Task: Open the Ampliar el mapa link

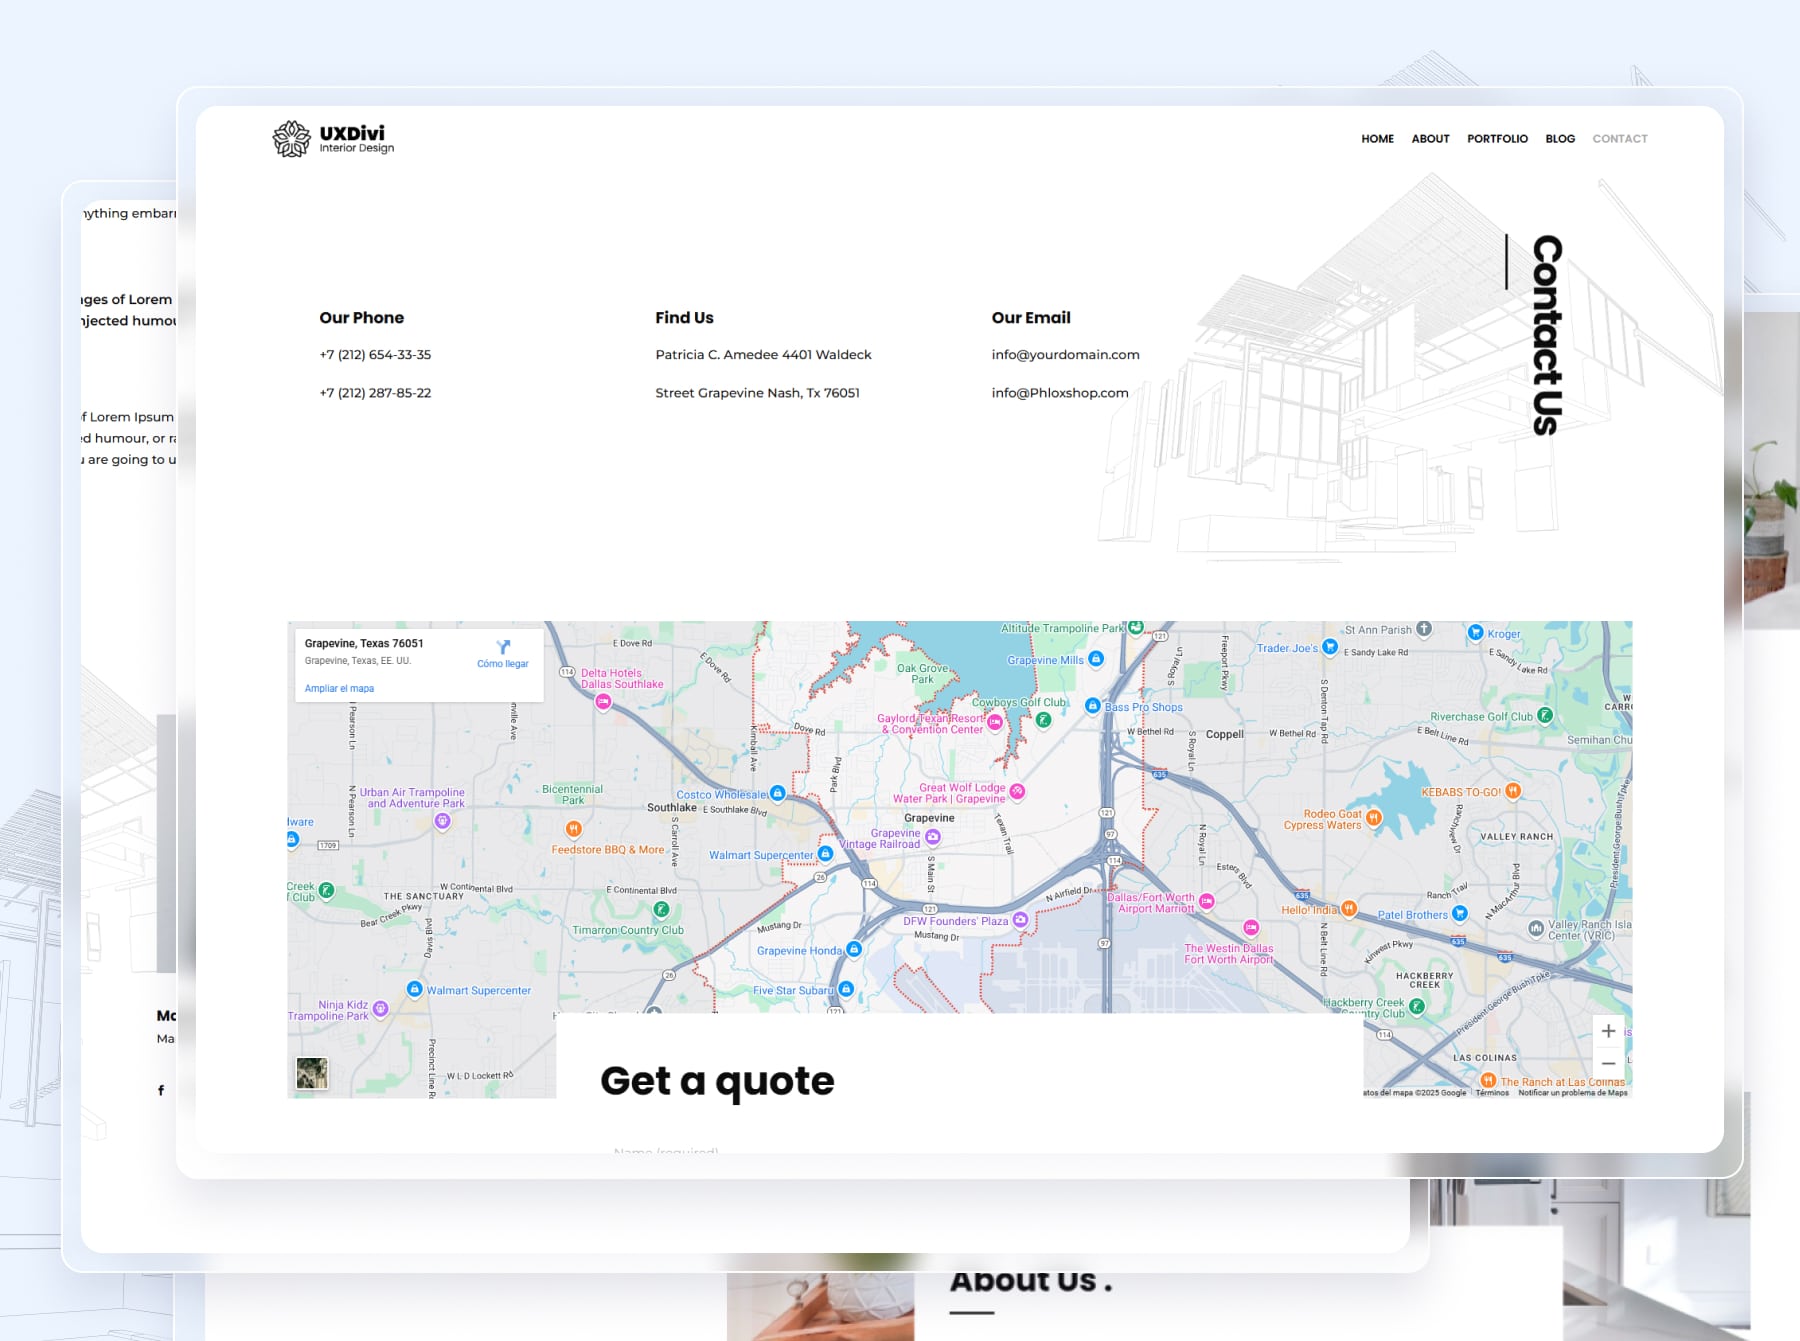Action: [339, 688]
